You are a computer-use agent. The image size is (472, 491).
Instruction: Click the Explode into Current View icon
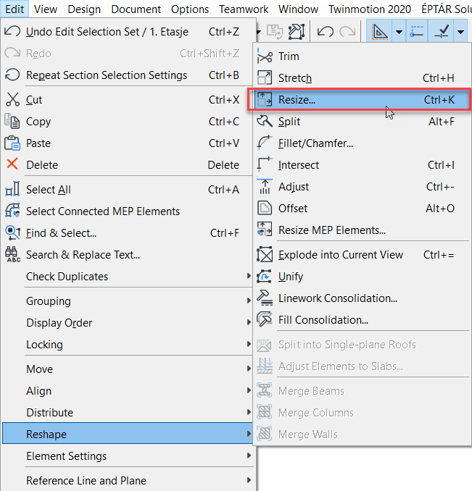click(265, 255)
